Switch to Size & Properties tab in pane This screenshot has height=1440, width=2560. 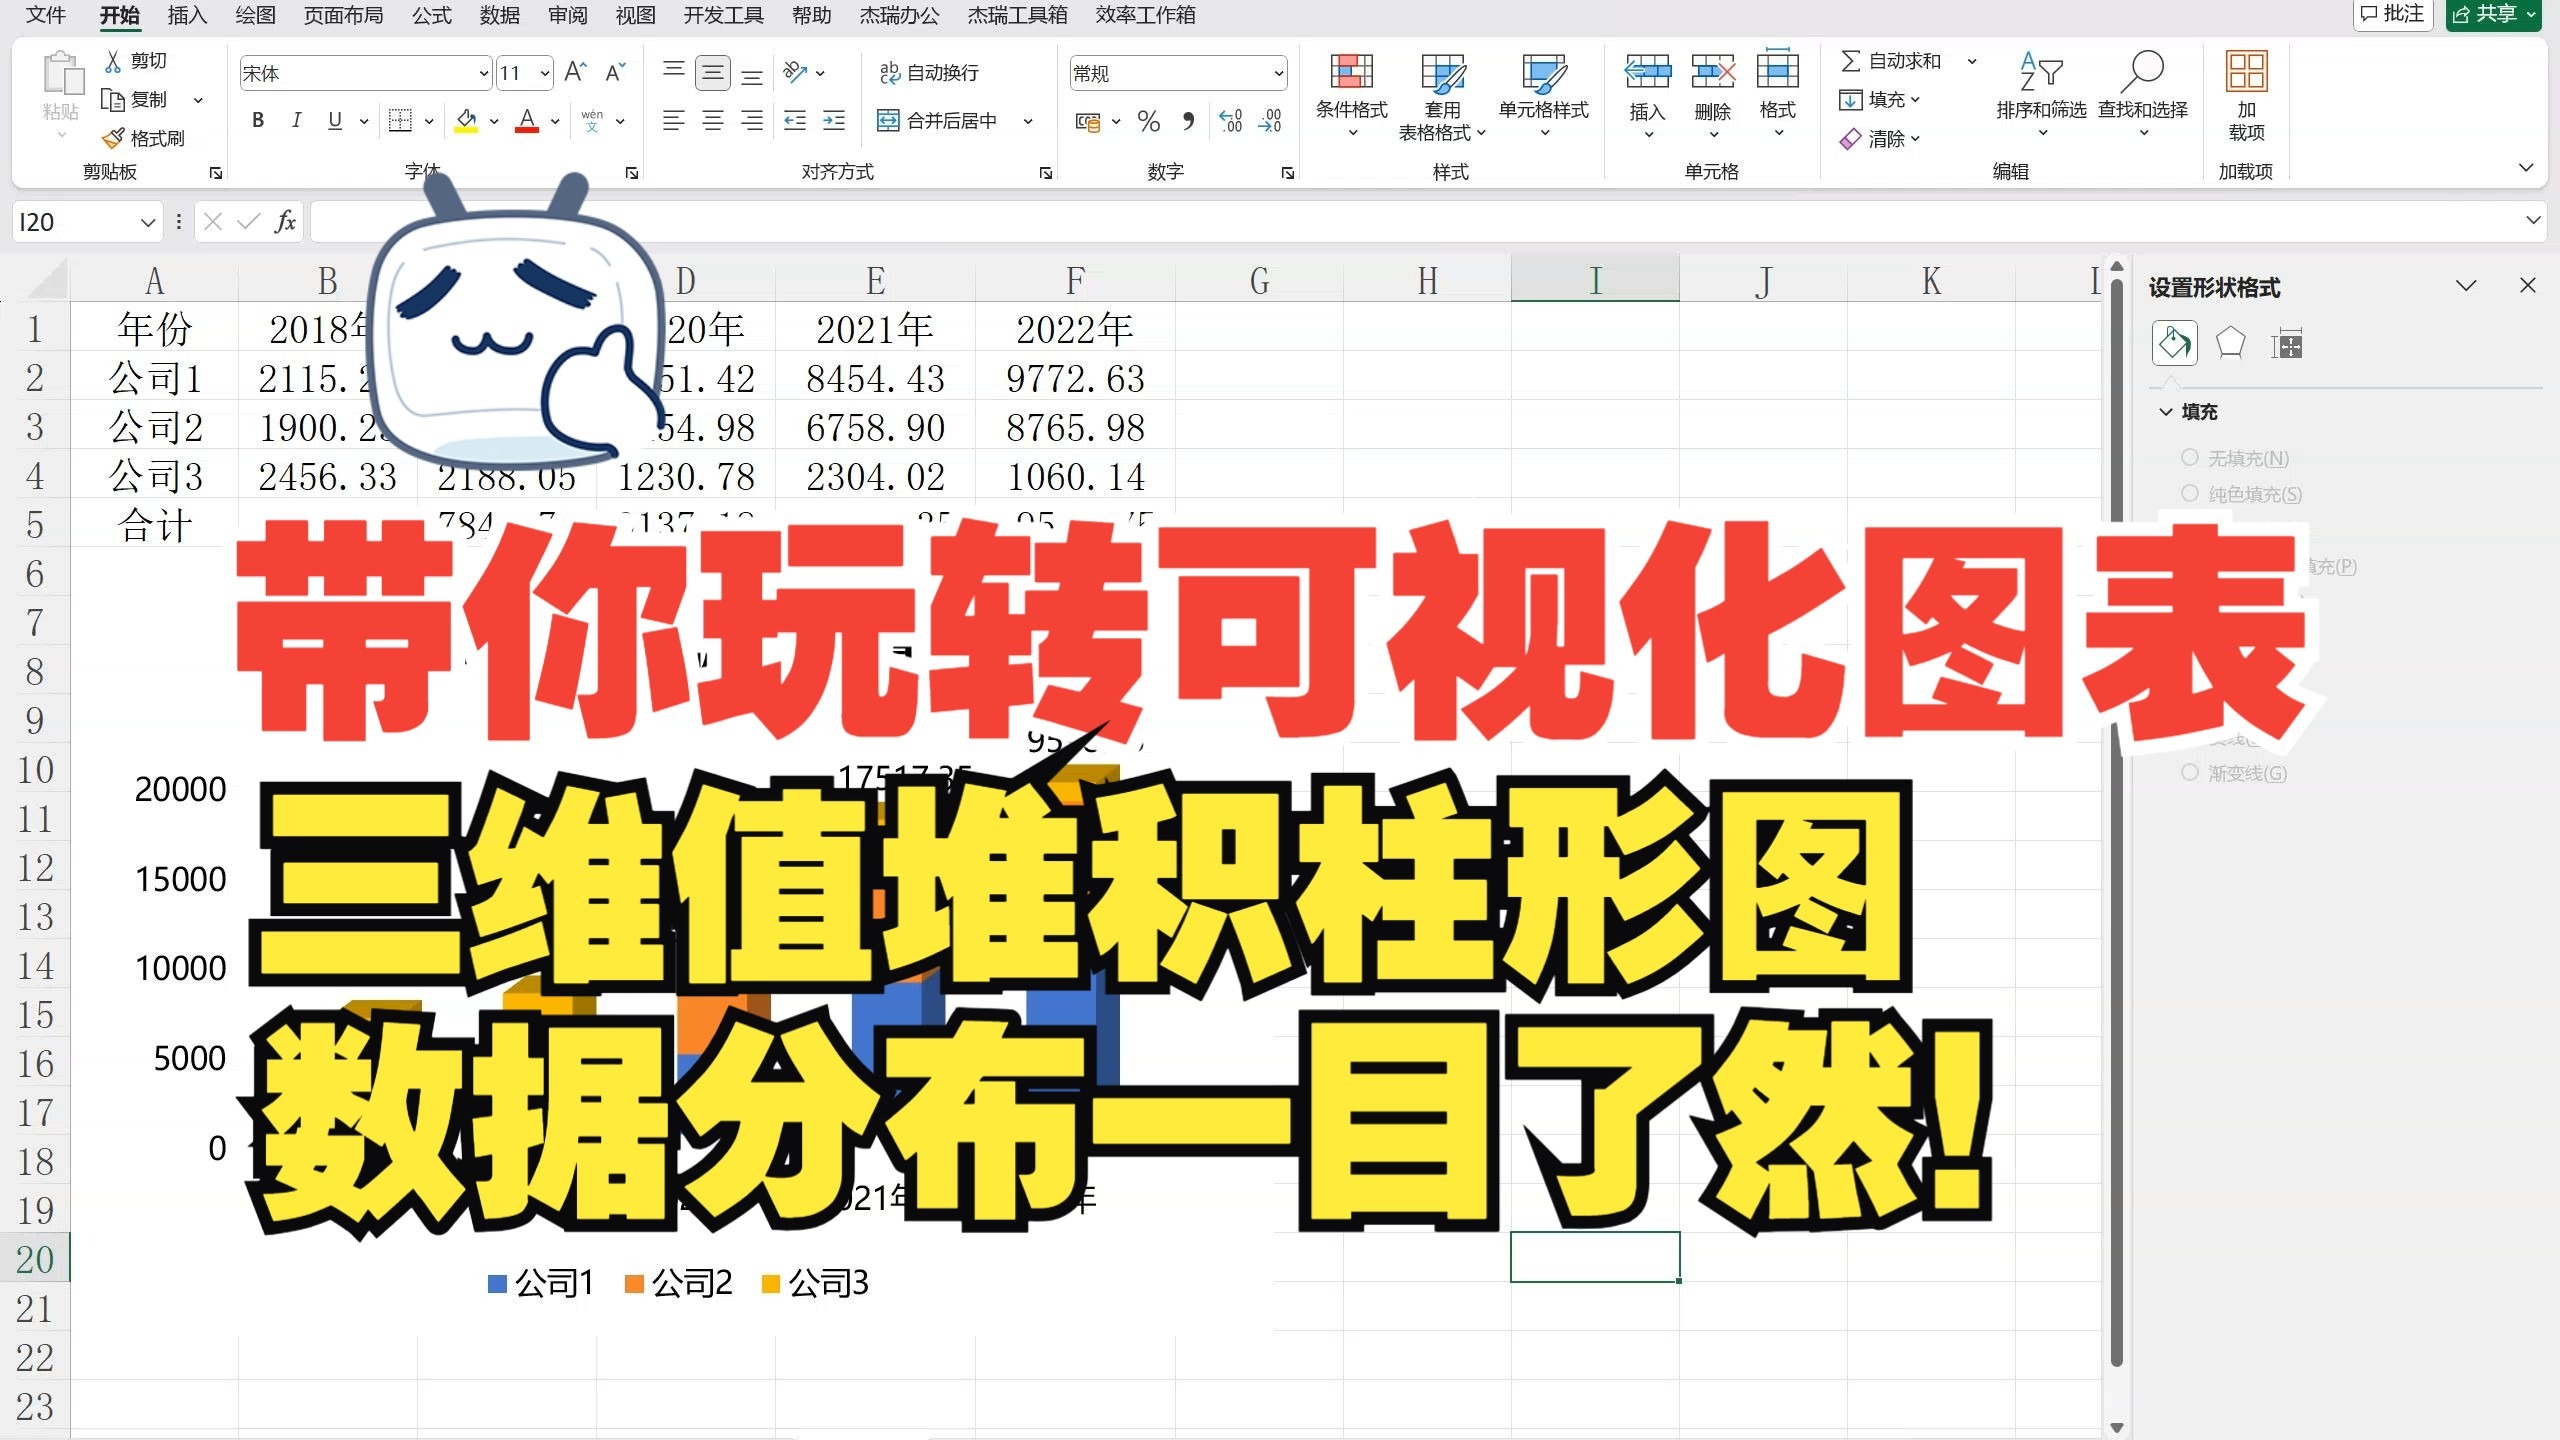pos(2286,345)
